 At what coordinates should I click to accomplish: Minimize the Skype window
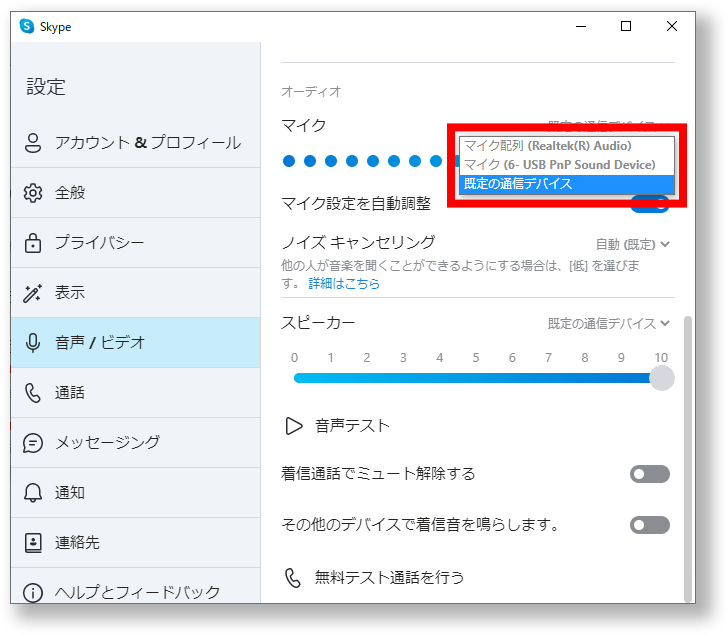pos(581,26)
